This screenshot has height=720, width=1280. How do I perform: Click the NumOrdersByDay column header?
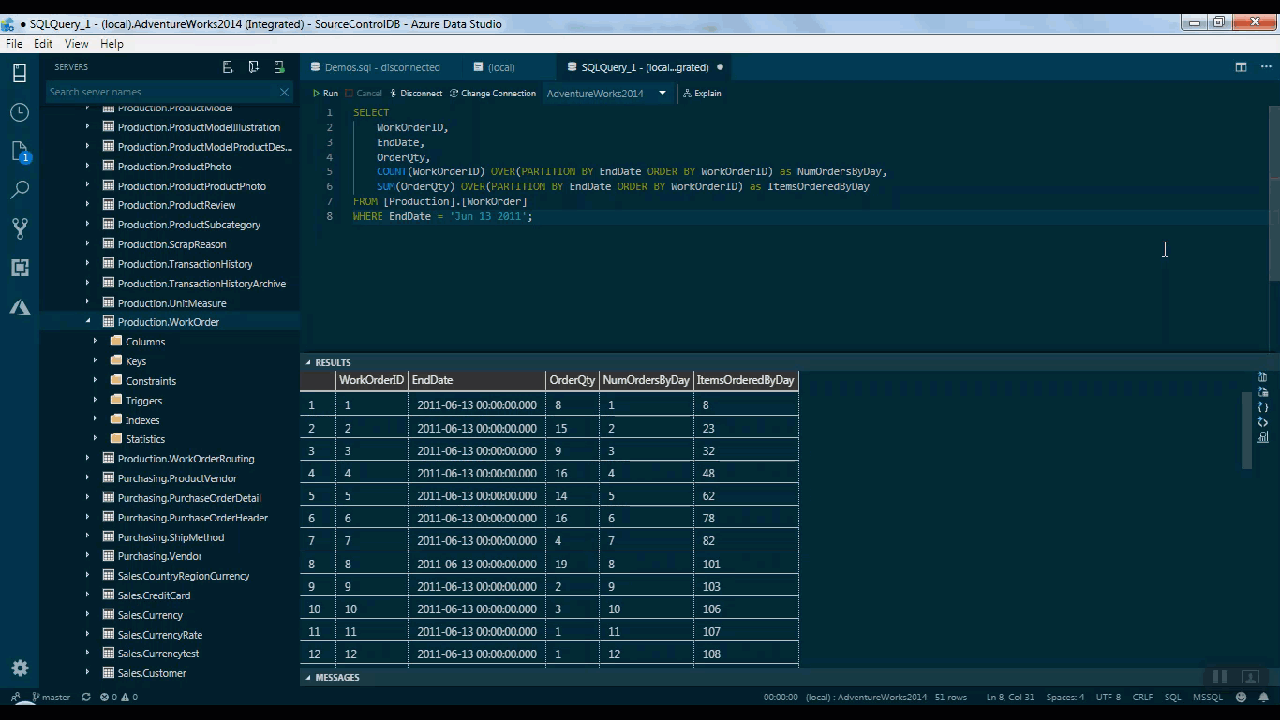tap(646, 380)
